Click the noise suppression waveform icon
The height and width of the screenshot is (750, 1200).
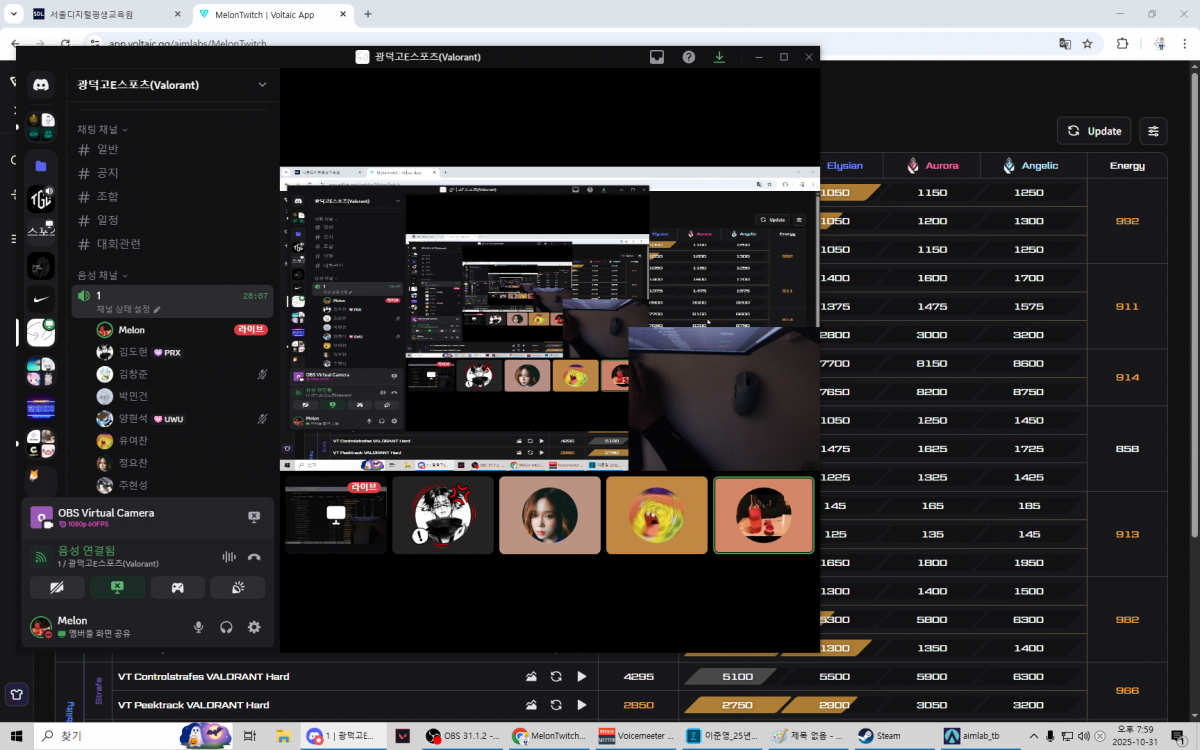coord(228,557)
